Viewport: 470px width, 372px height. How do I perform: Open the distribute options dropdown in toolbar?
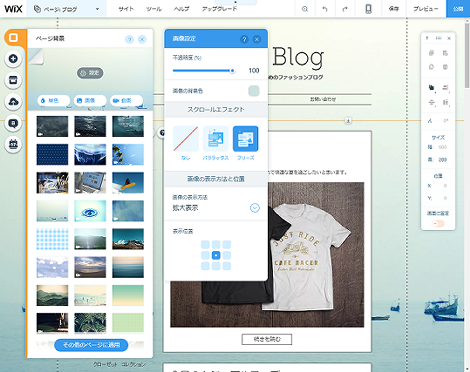[x=432, y=102]
